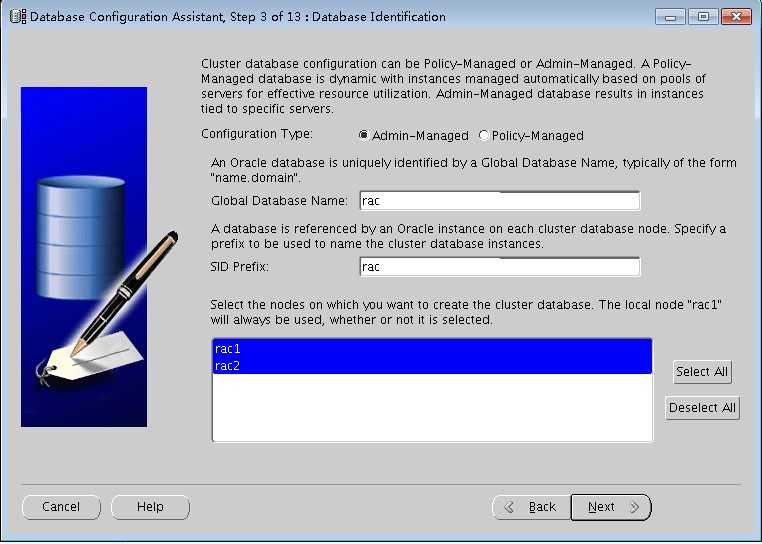This screenshot has width=762, height=544.
Task: Click the Deselect All button
Action: pyautogui.click(x=702, y=408)
